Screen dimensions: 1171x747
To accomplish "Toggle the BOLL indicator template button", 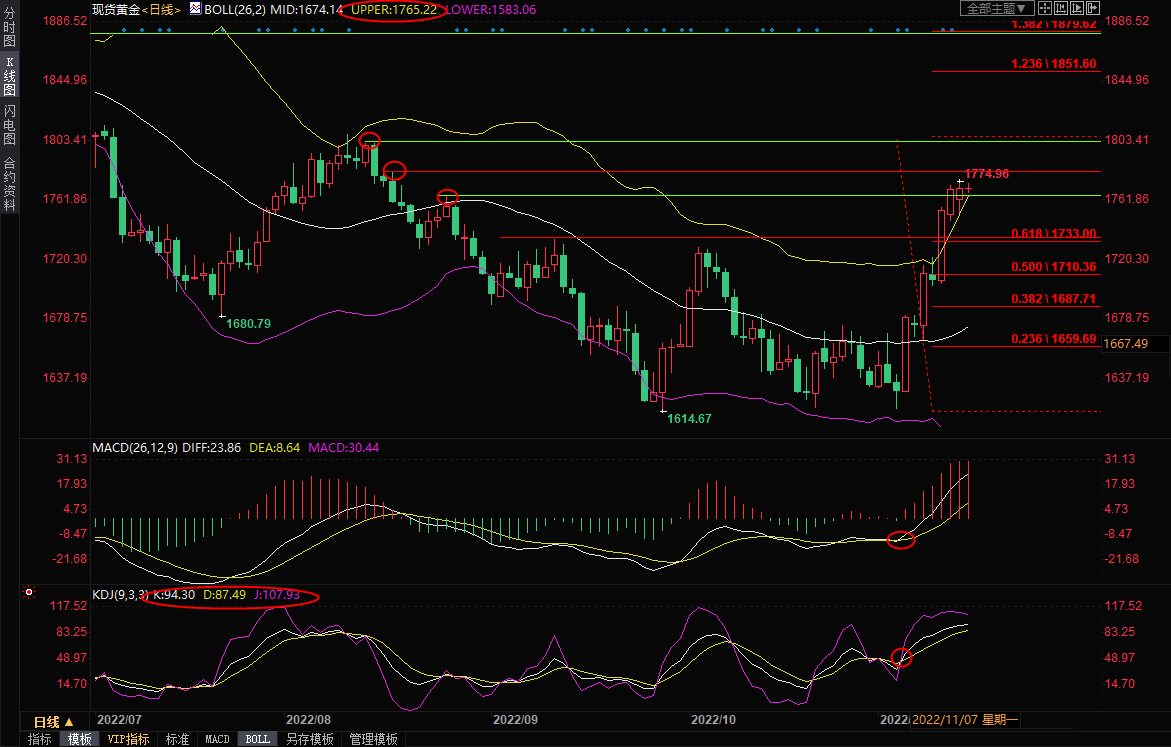I will coord(257,740).
